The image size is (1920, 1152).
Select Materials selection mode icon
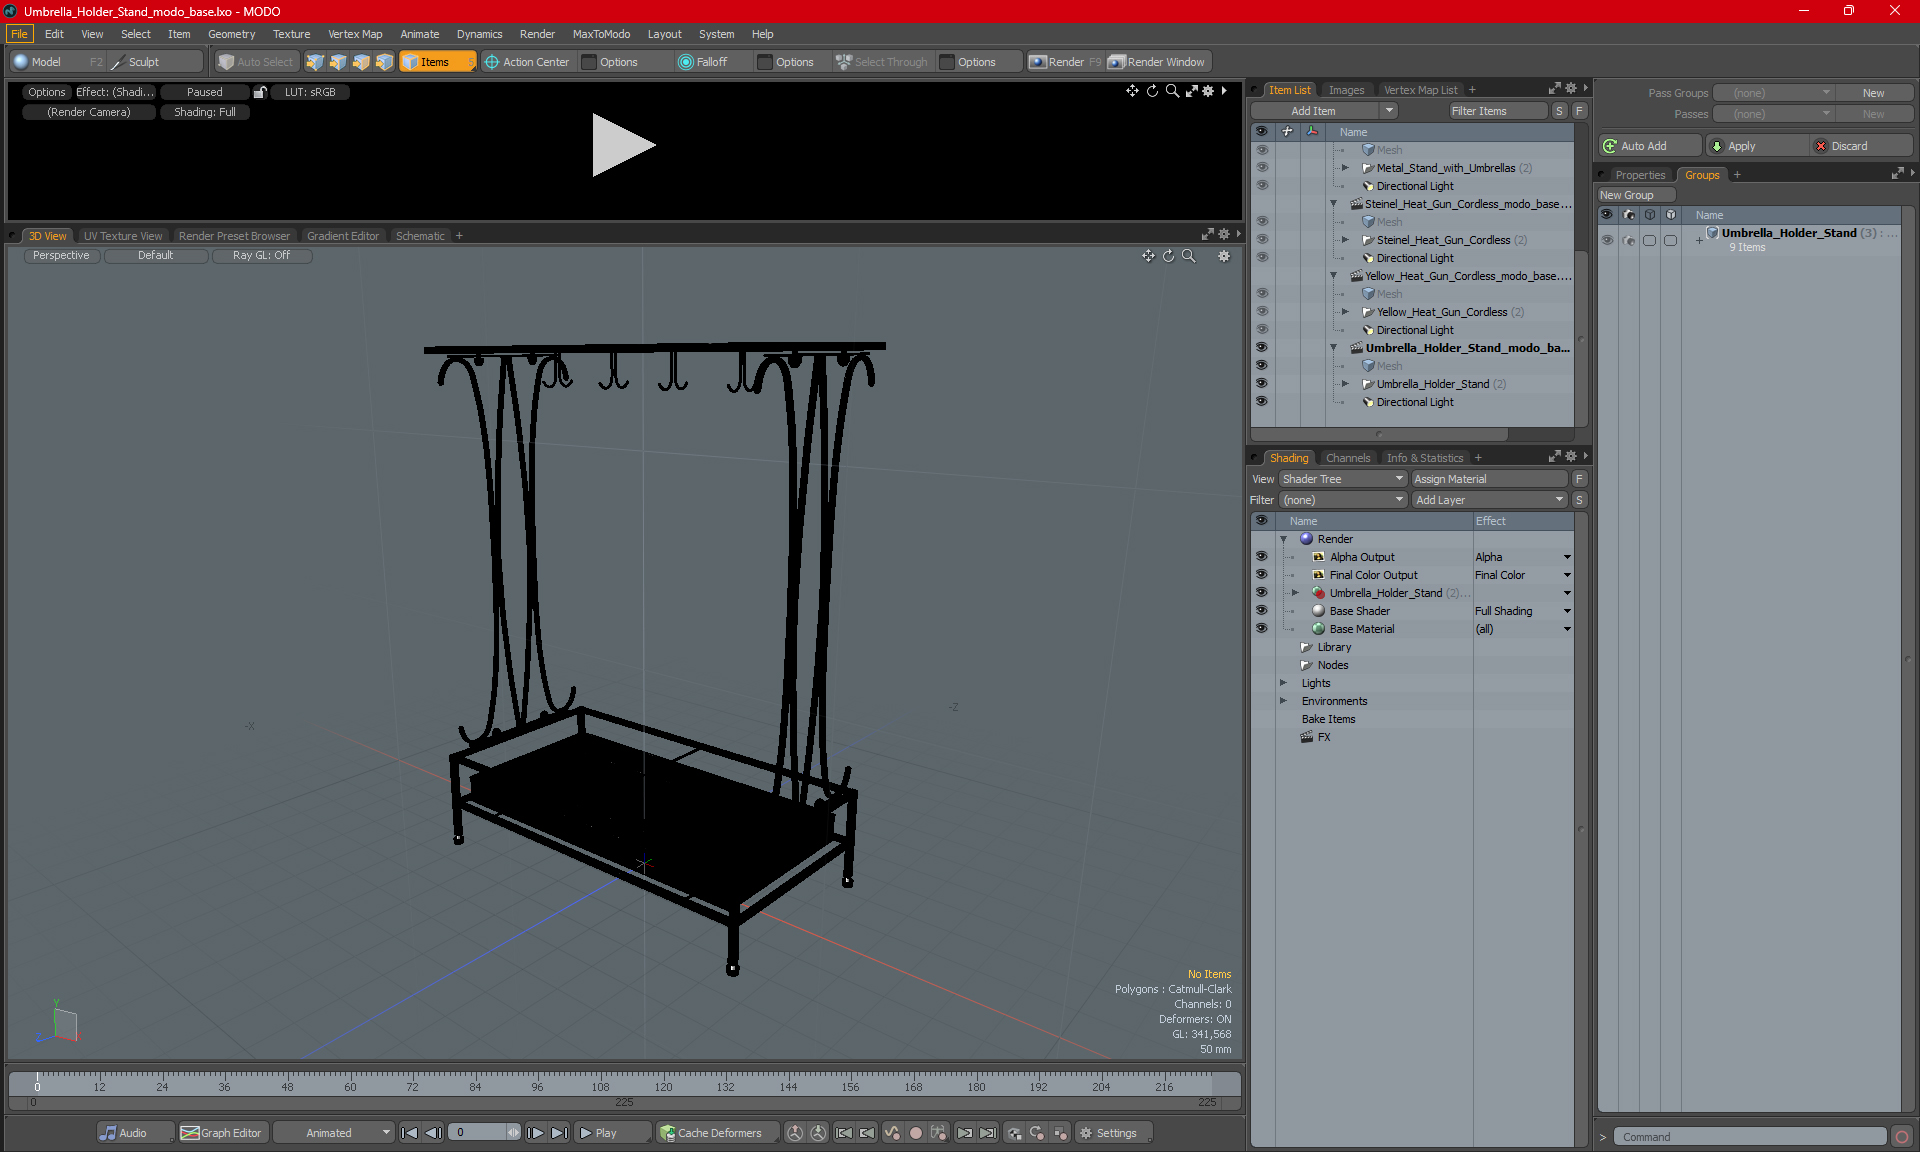click(384, 62)
